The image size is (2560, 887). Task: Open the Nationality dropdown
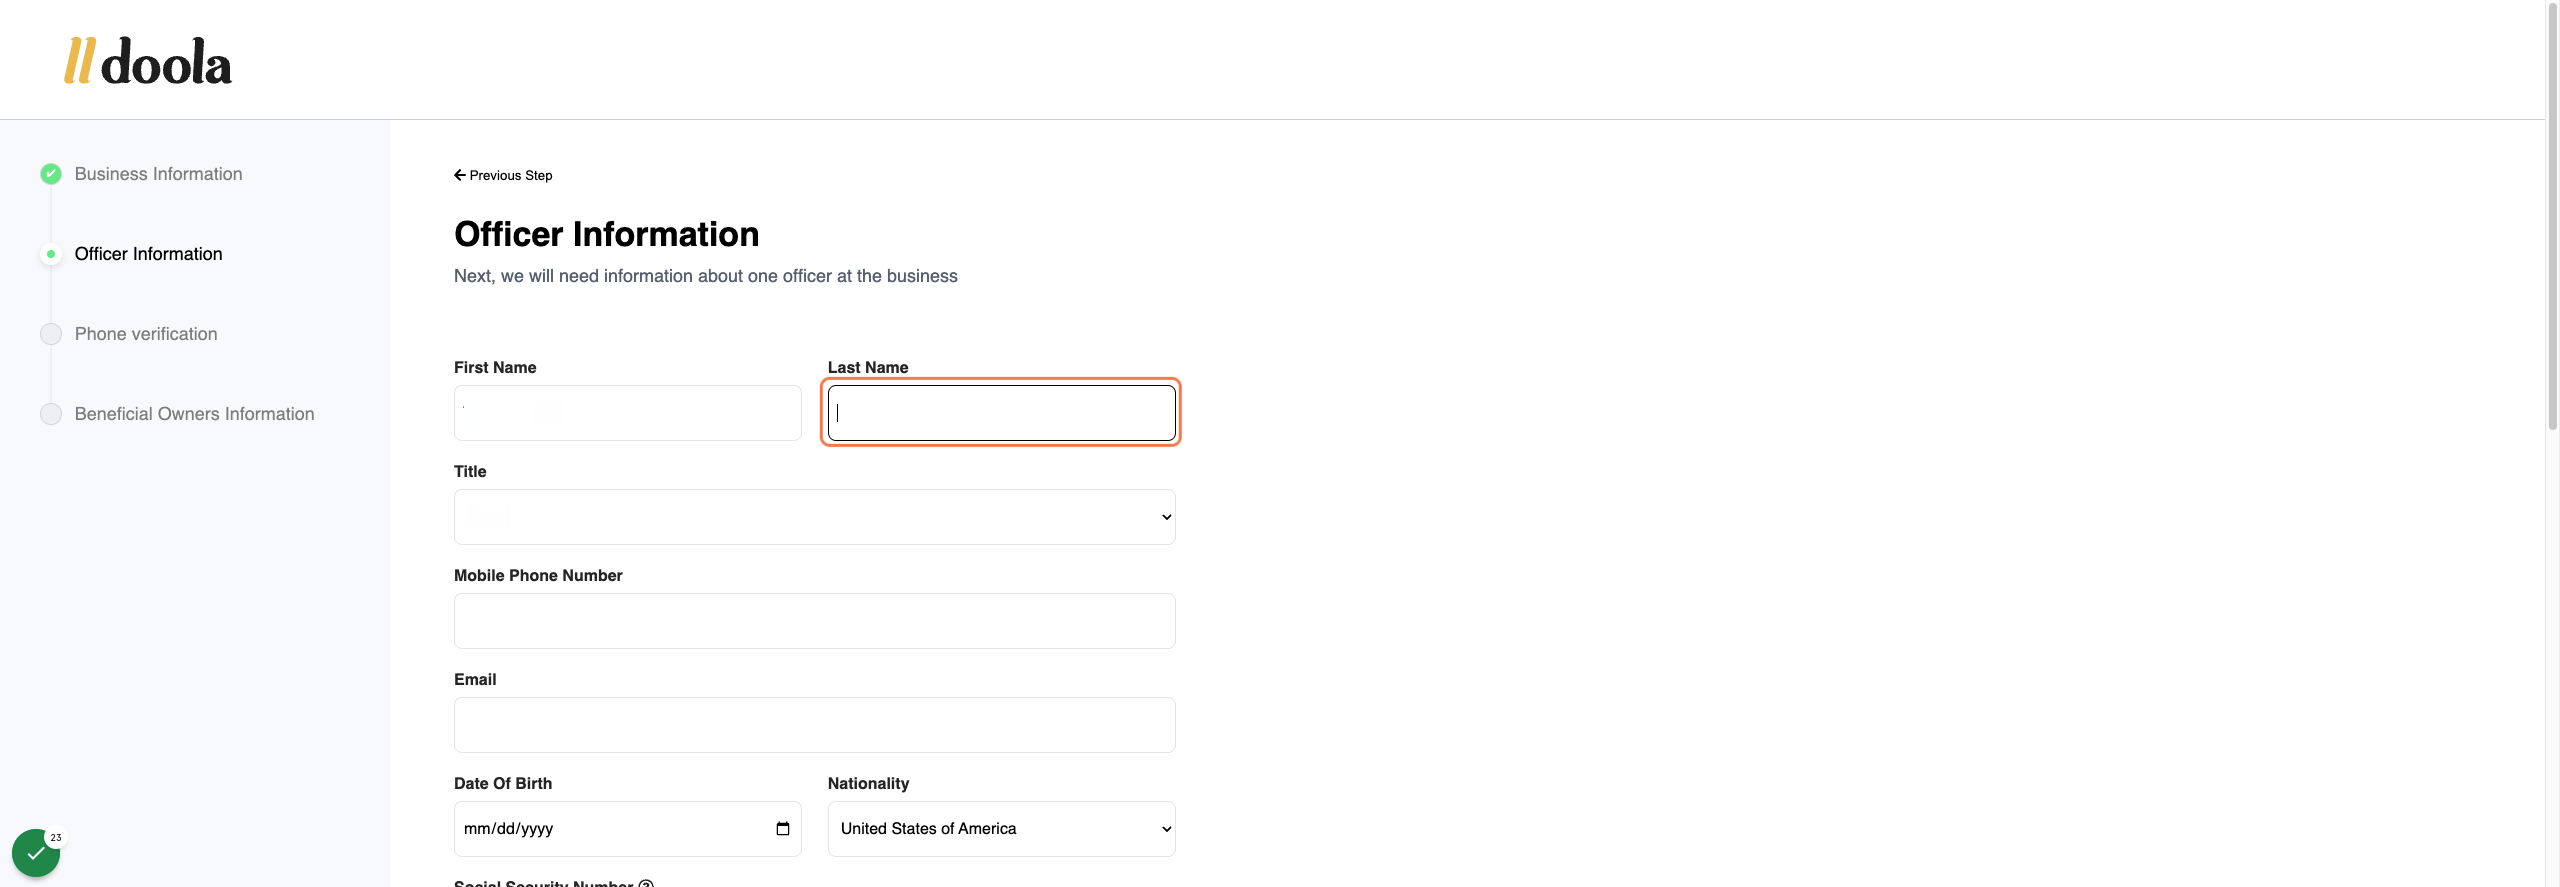pos(1001,829)
